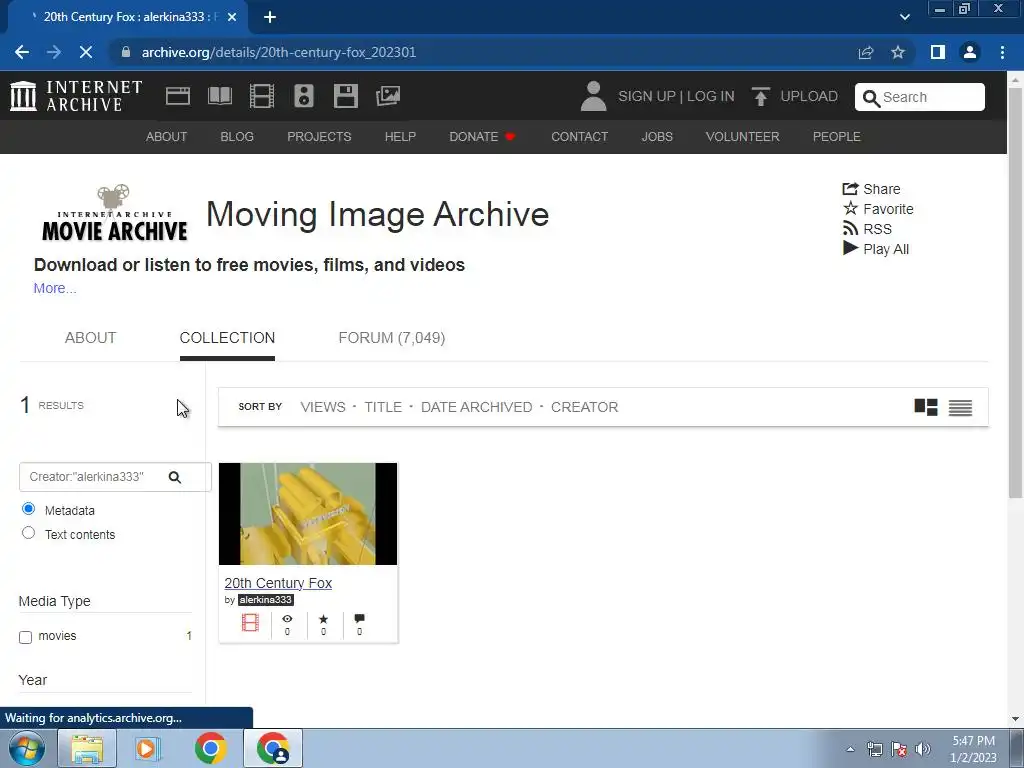Click the More... link
Image resolution: width=1024 pixels, height=768 pixels.
[x=55, y=288]
